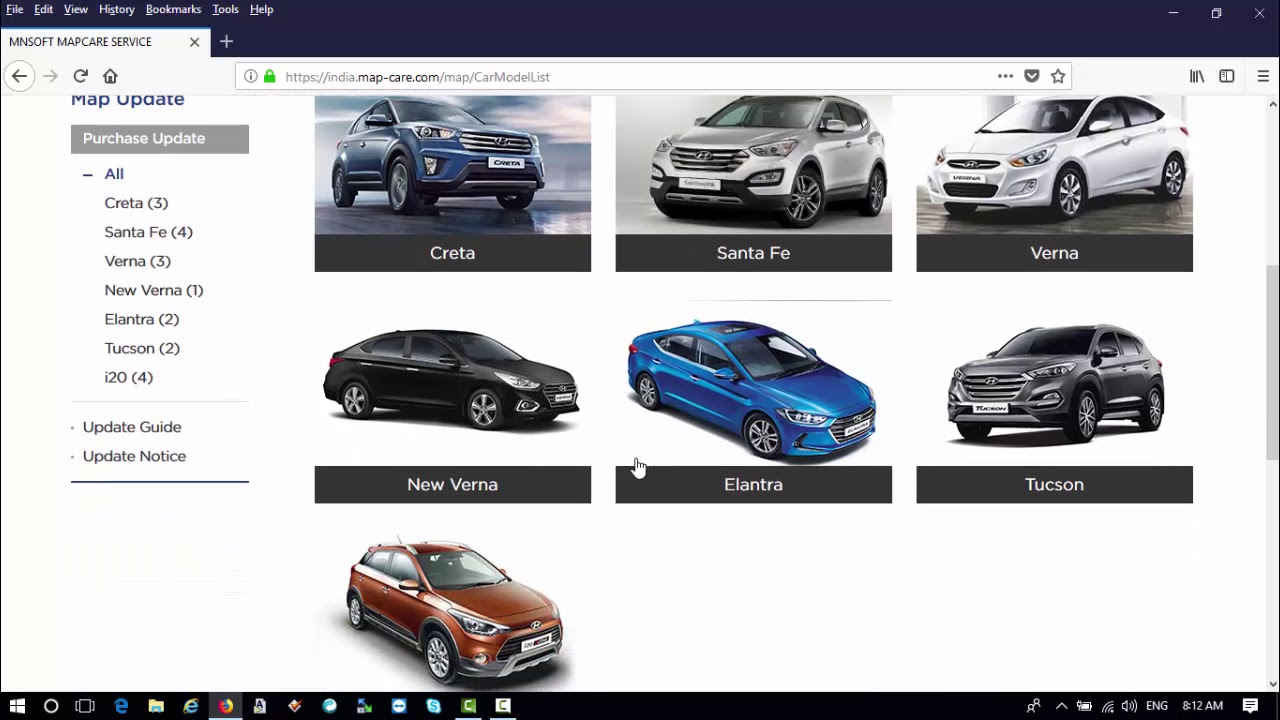Open the Edit menu
Screen dimensions: 1280x720
tap(43, 9)
